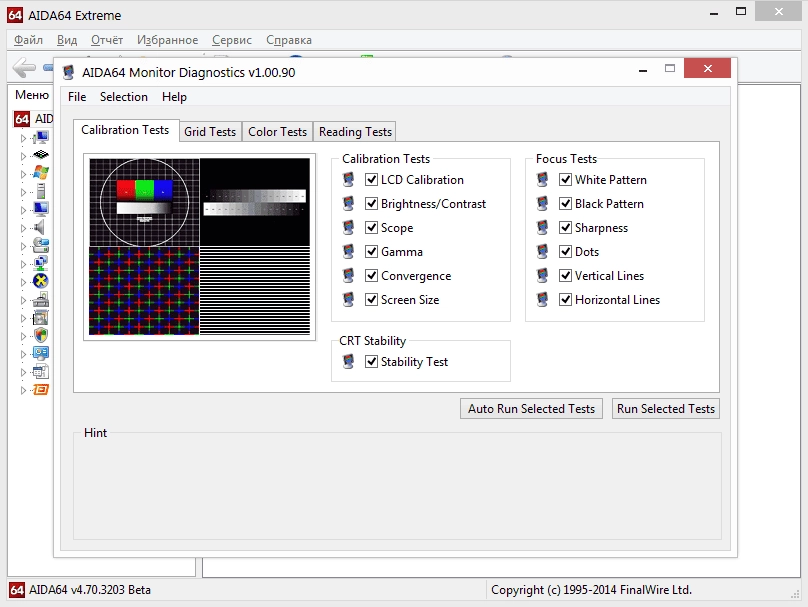Select the Config icon in the tree
Screen dimensions: 808x607
(x=40, y=353)
